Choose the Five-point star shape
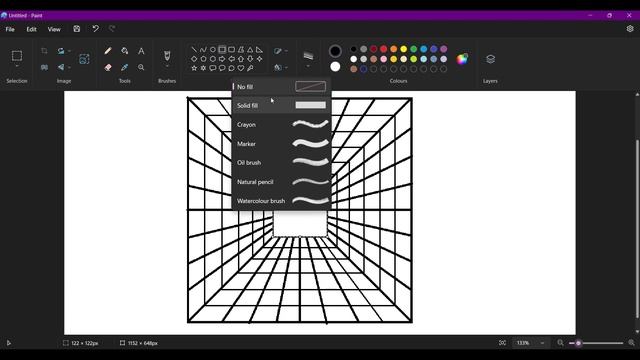Viewport: 640px width, 360px height. tap(194, 68)
